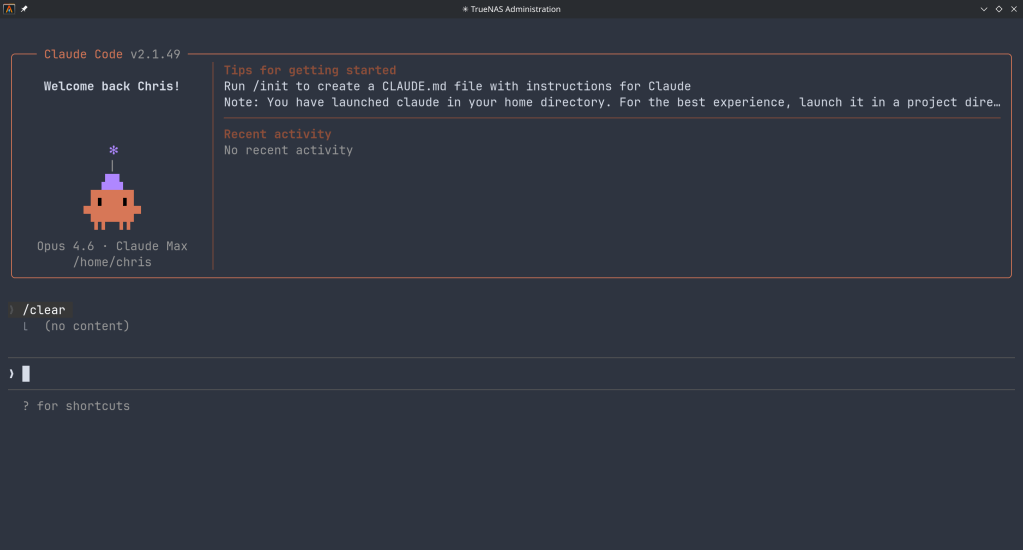Minimize the window with the chevron button

[984, 9]
